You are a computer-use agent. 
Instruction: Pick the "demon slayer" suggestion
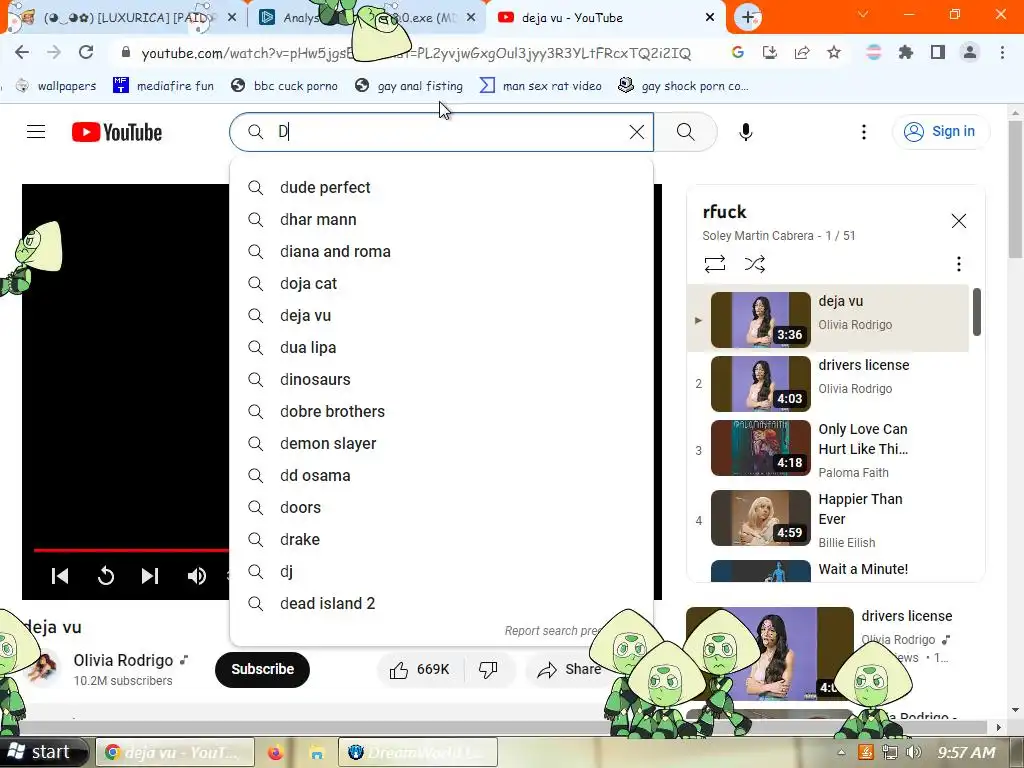[x=441, y=443]
